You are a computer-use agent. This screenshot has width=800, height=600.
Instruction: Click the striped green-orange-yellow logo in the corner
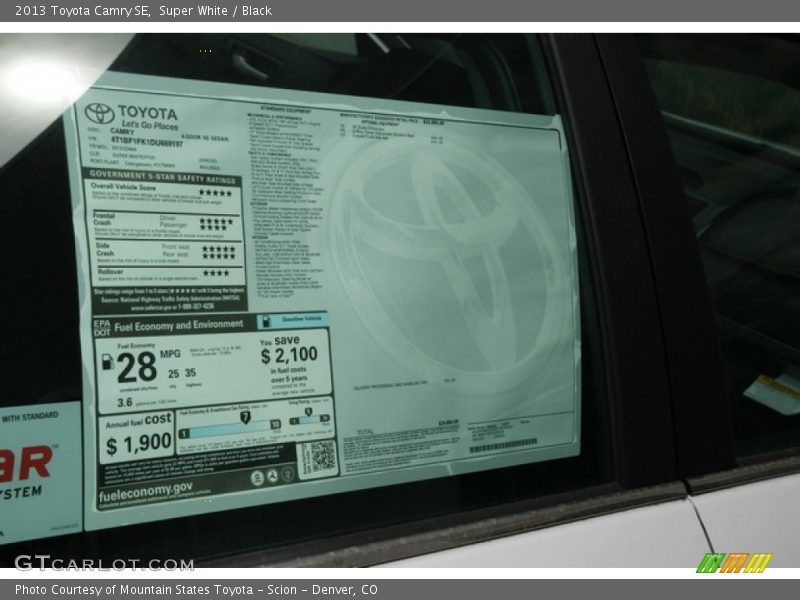(735, 563)
